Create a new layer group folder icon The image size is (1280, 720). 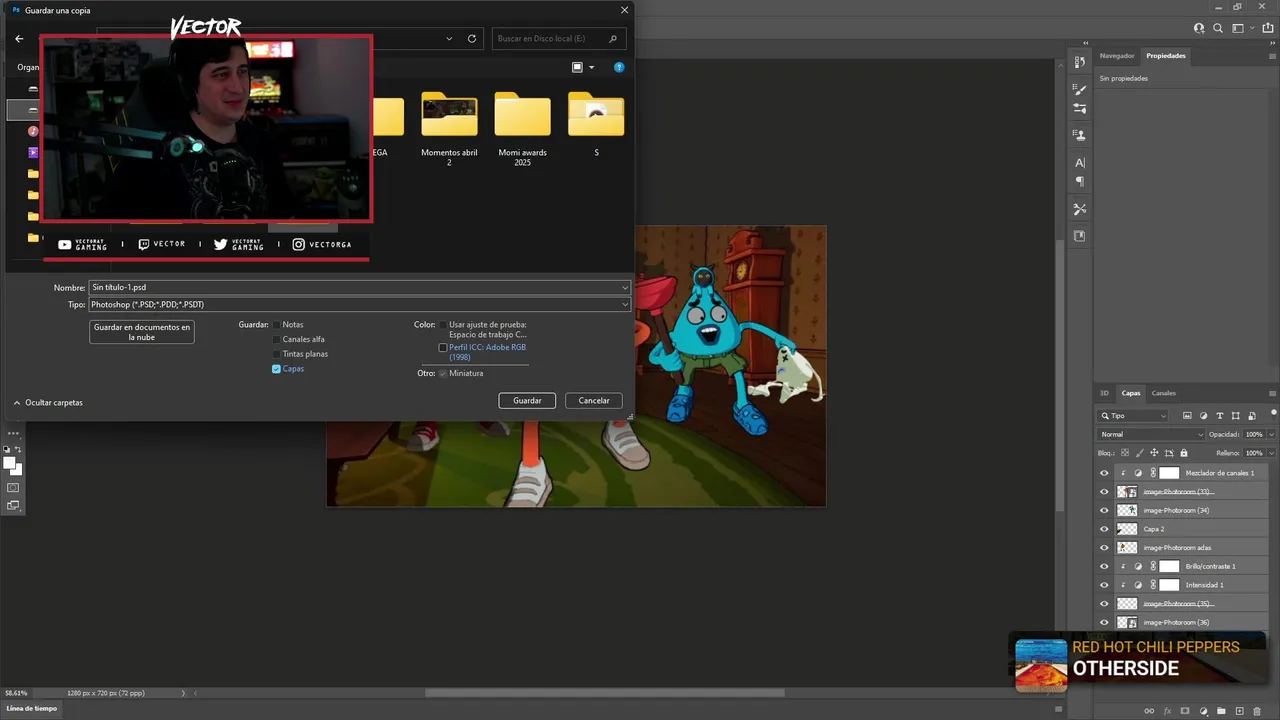[x=1221, y=711]
